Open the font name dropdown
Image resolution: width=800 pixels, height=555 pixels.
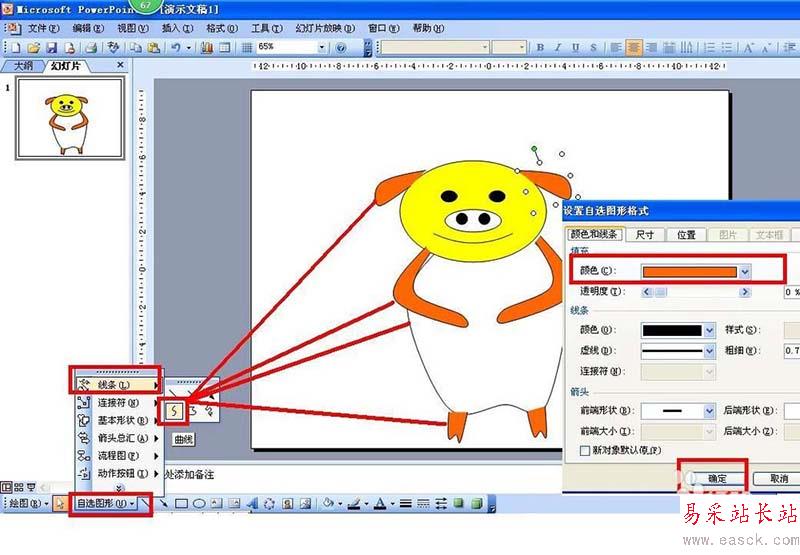click(x=485, y=47)
